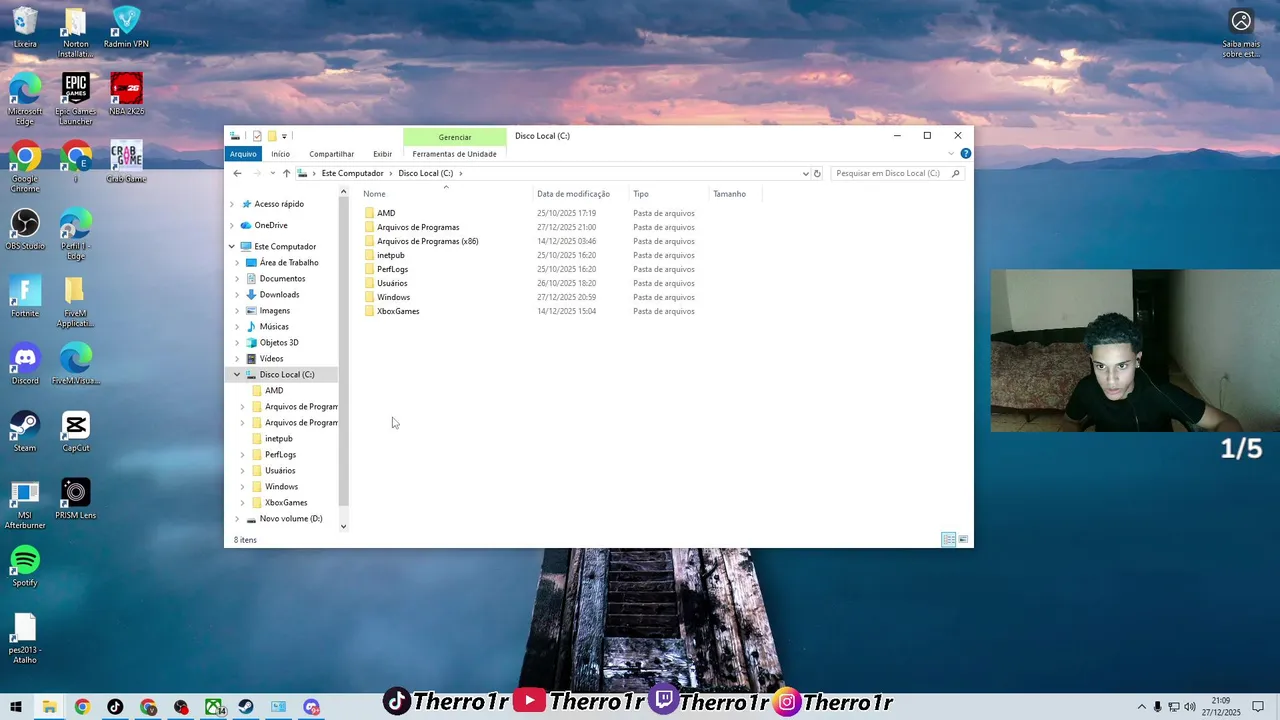
Task: Select the Discord desktop icon
Action: click(x=25, y=363)
